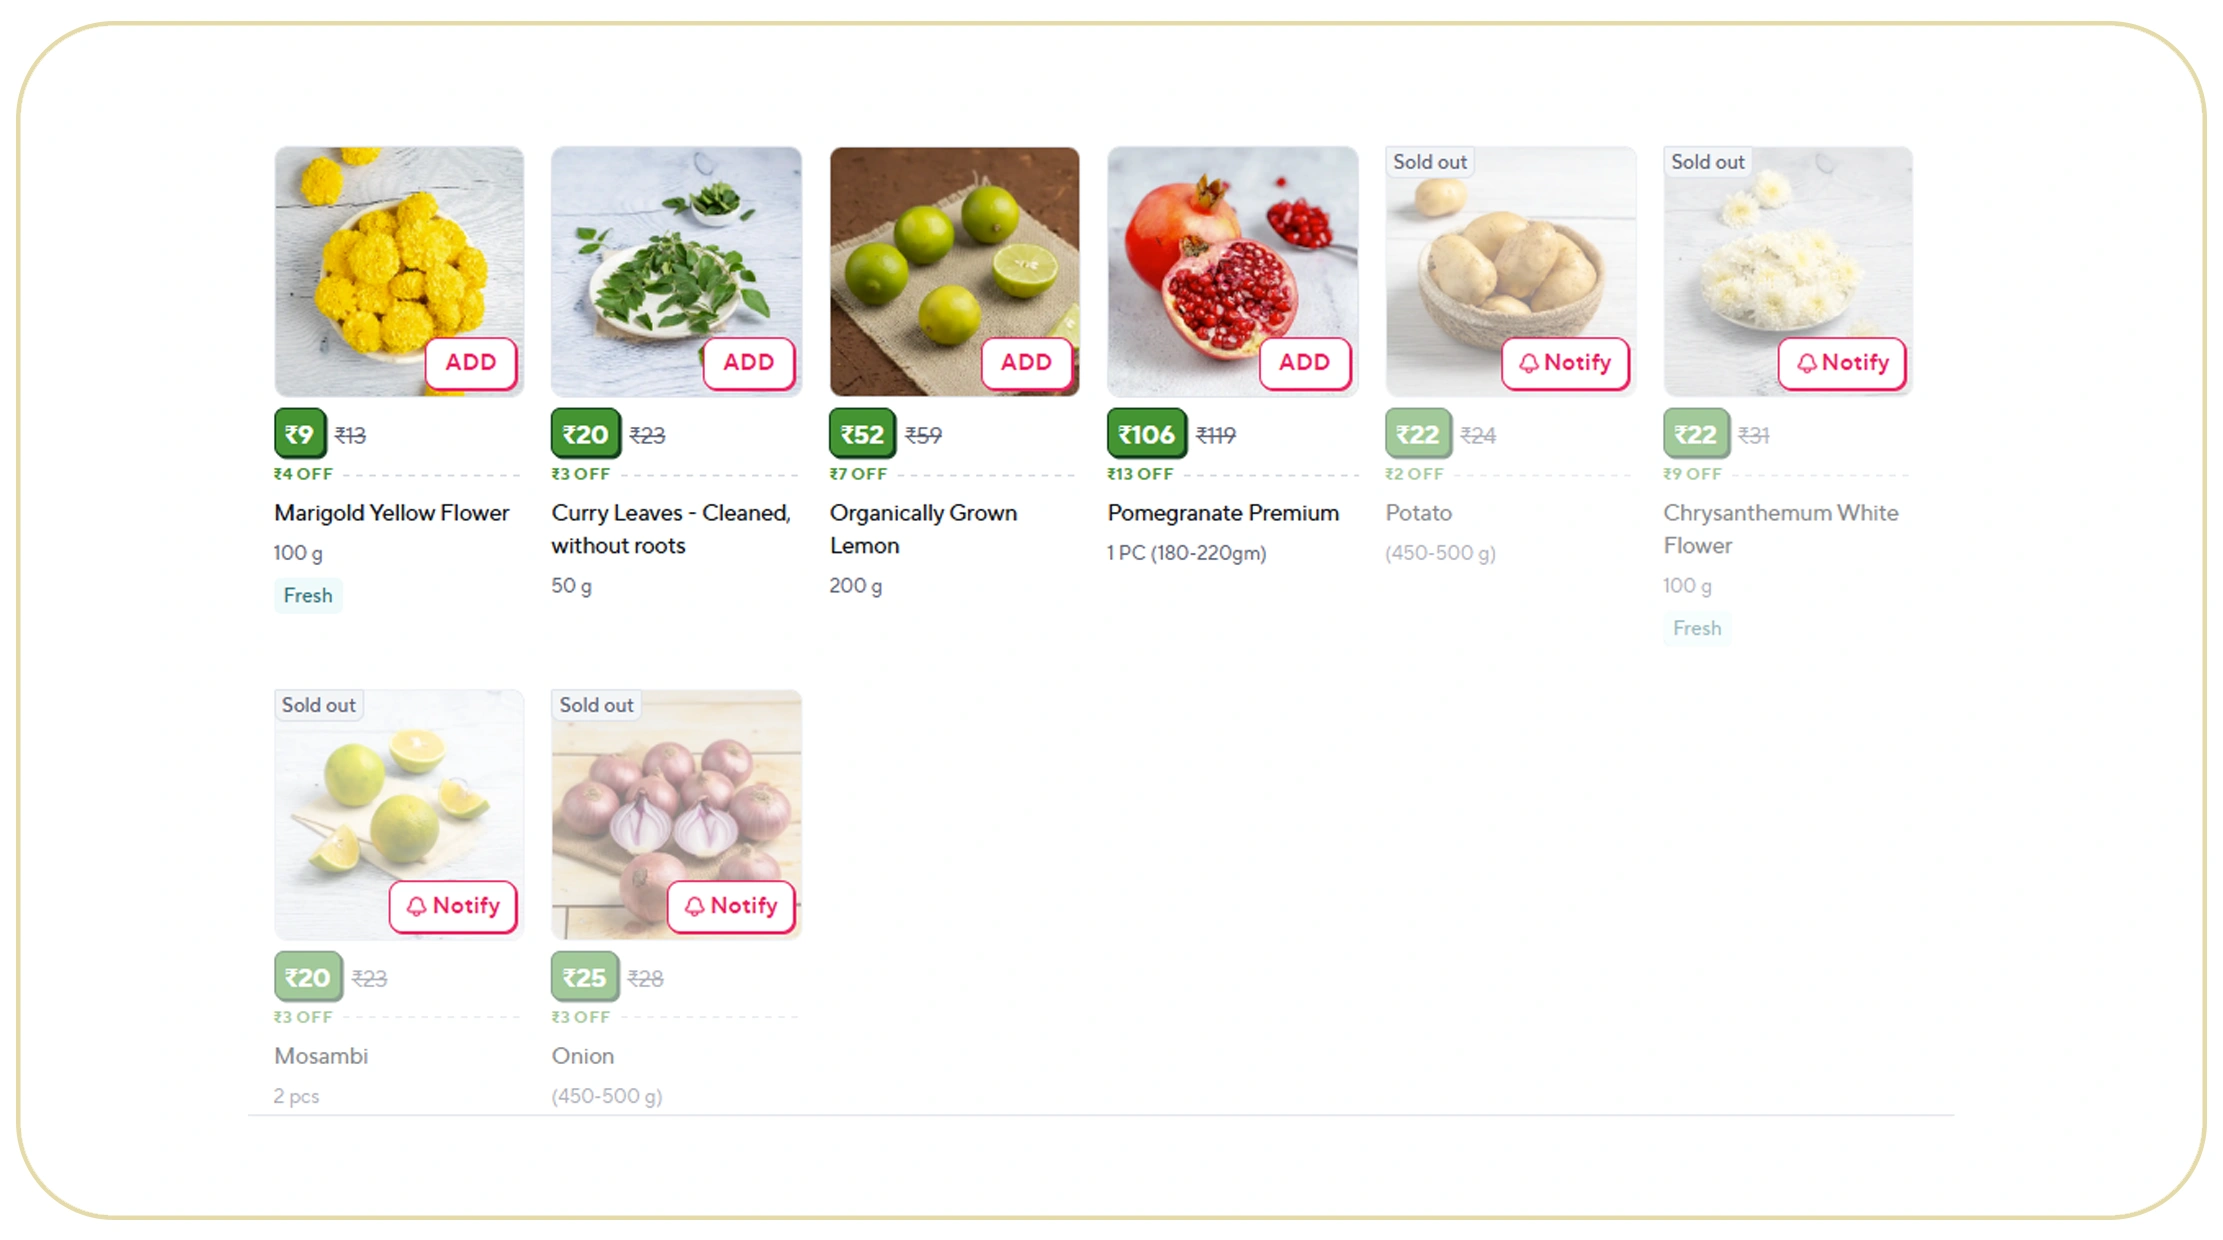Screen dimensions: 2223x1240
Task: Click the ₹52 price badge on Lemon
Action: [x=861, y=433]
